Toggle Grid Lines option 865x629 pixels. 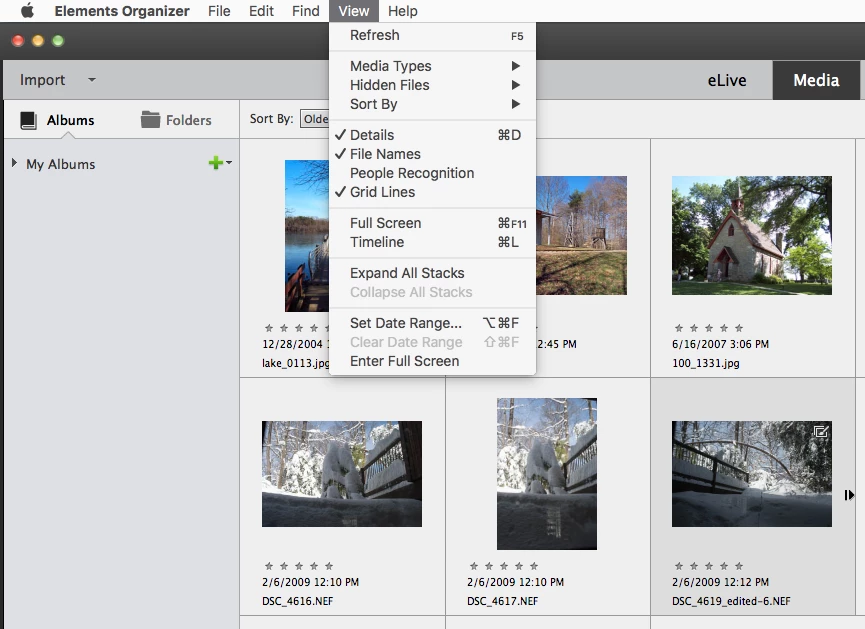tap(432, 192)
